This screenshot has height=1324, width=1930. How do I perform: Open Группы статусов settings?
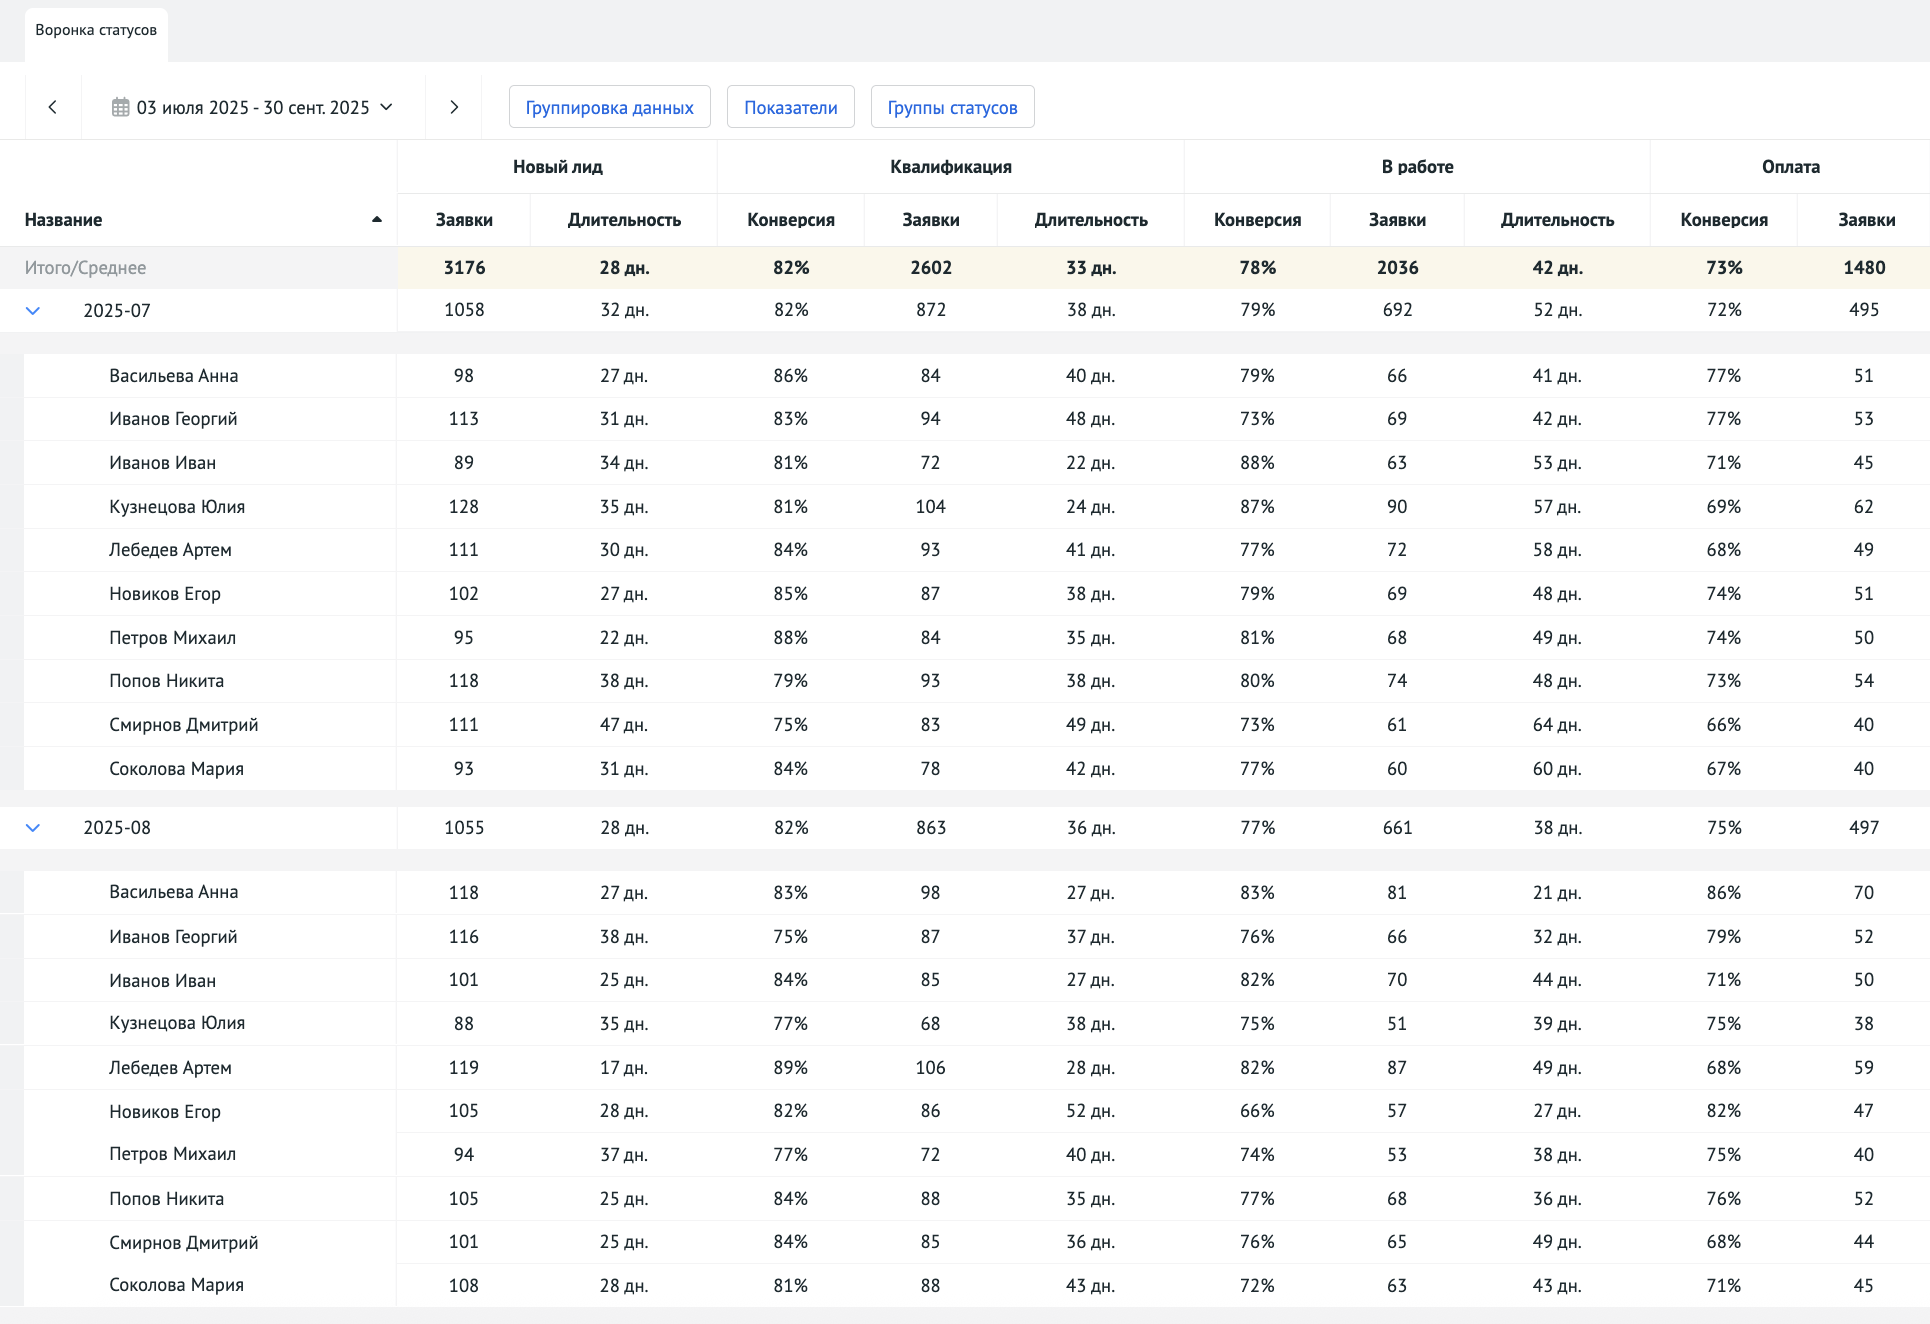[x=952, y=107]
